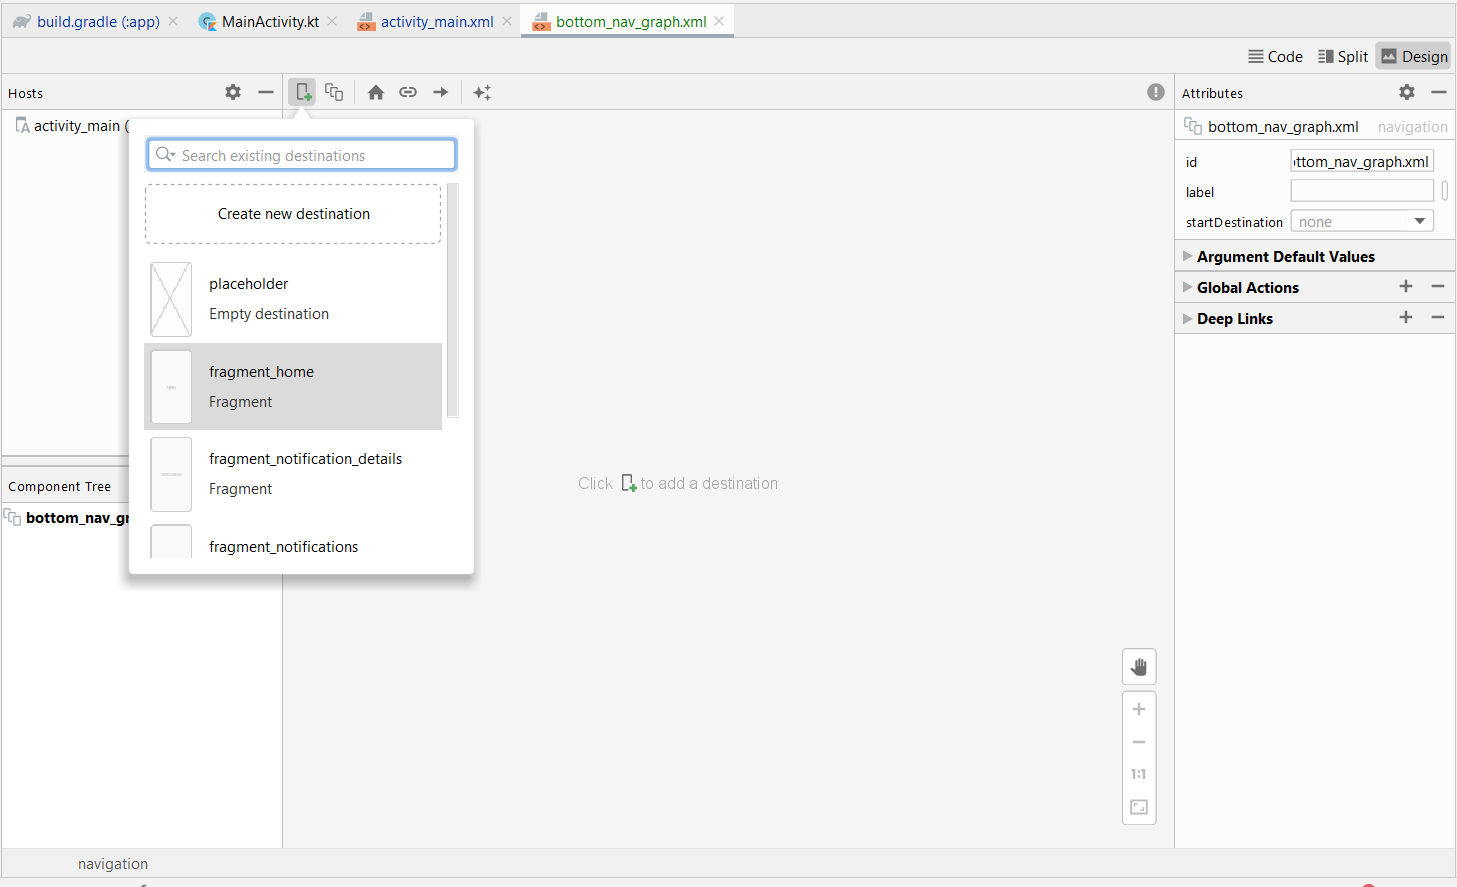This screenshot has width=1457, height=887.
Task: Close the MainActivity.kt tab
Action: (332, 21)
